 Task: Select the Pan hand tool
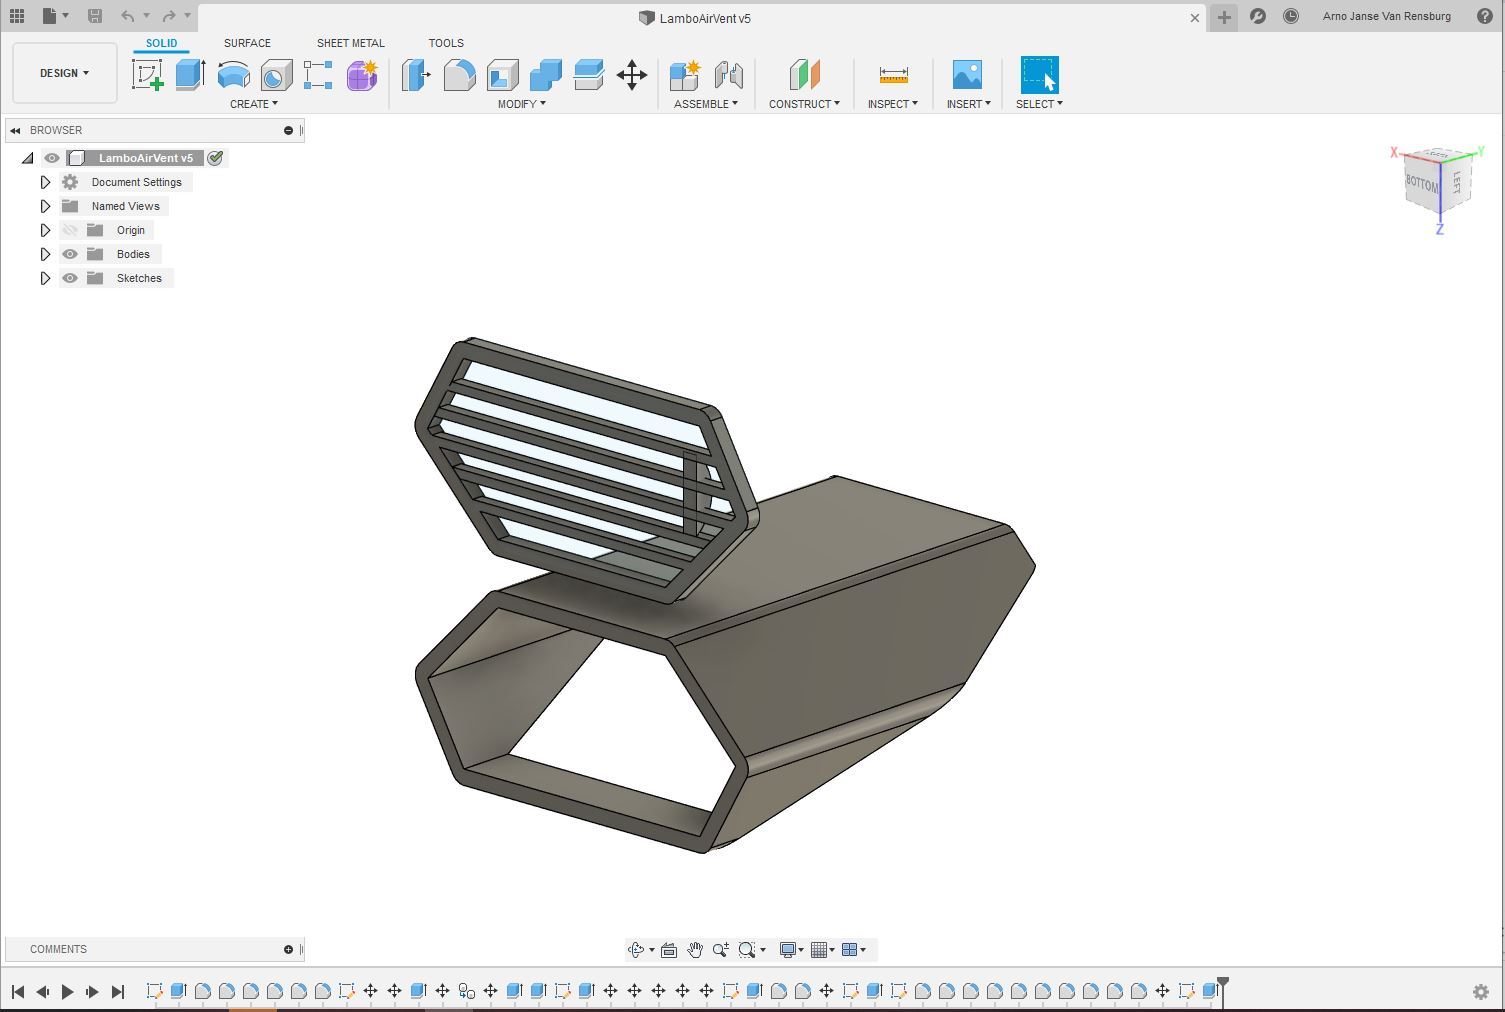[695, 950]
